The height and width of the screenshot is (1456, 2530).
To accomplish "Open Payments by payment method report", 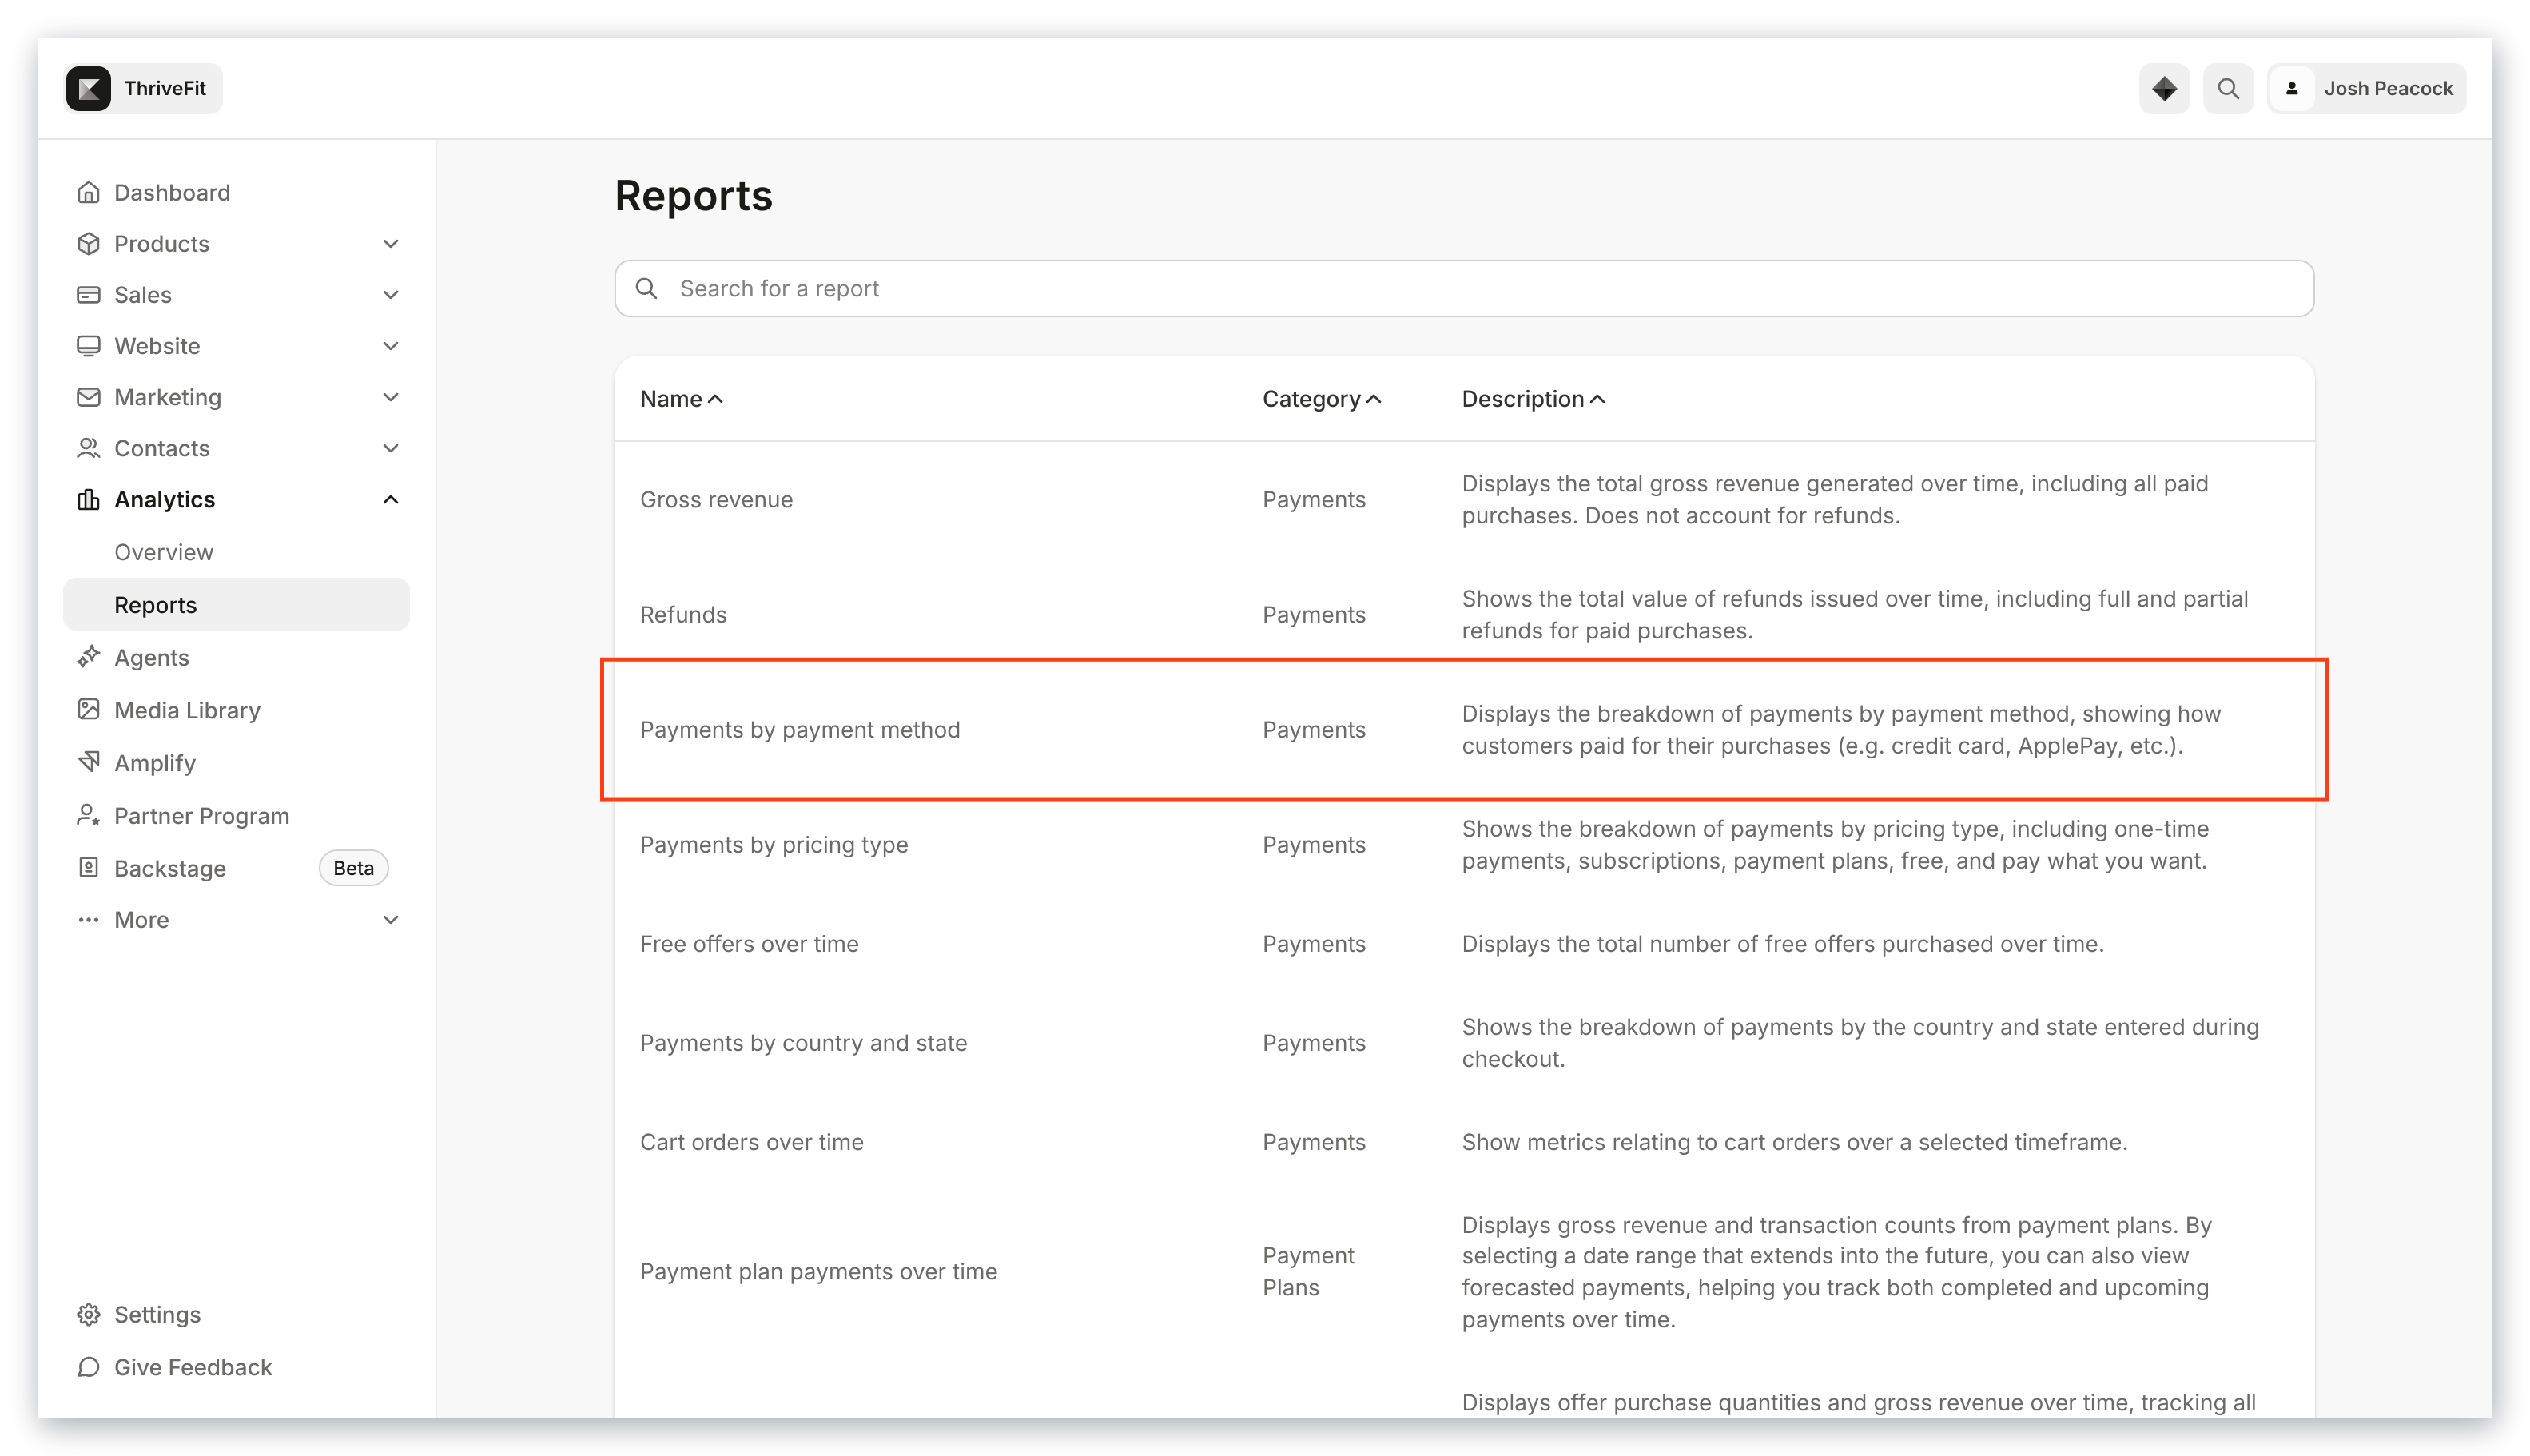I will [800, 729].
